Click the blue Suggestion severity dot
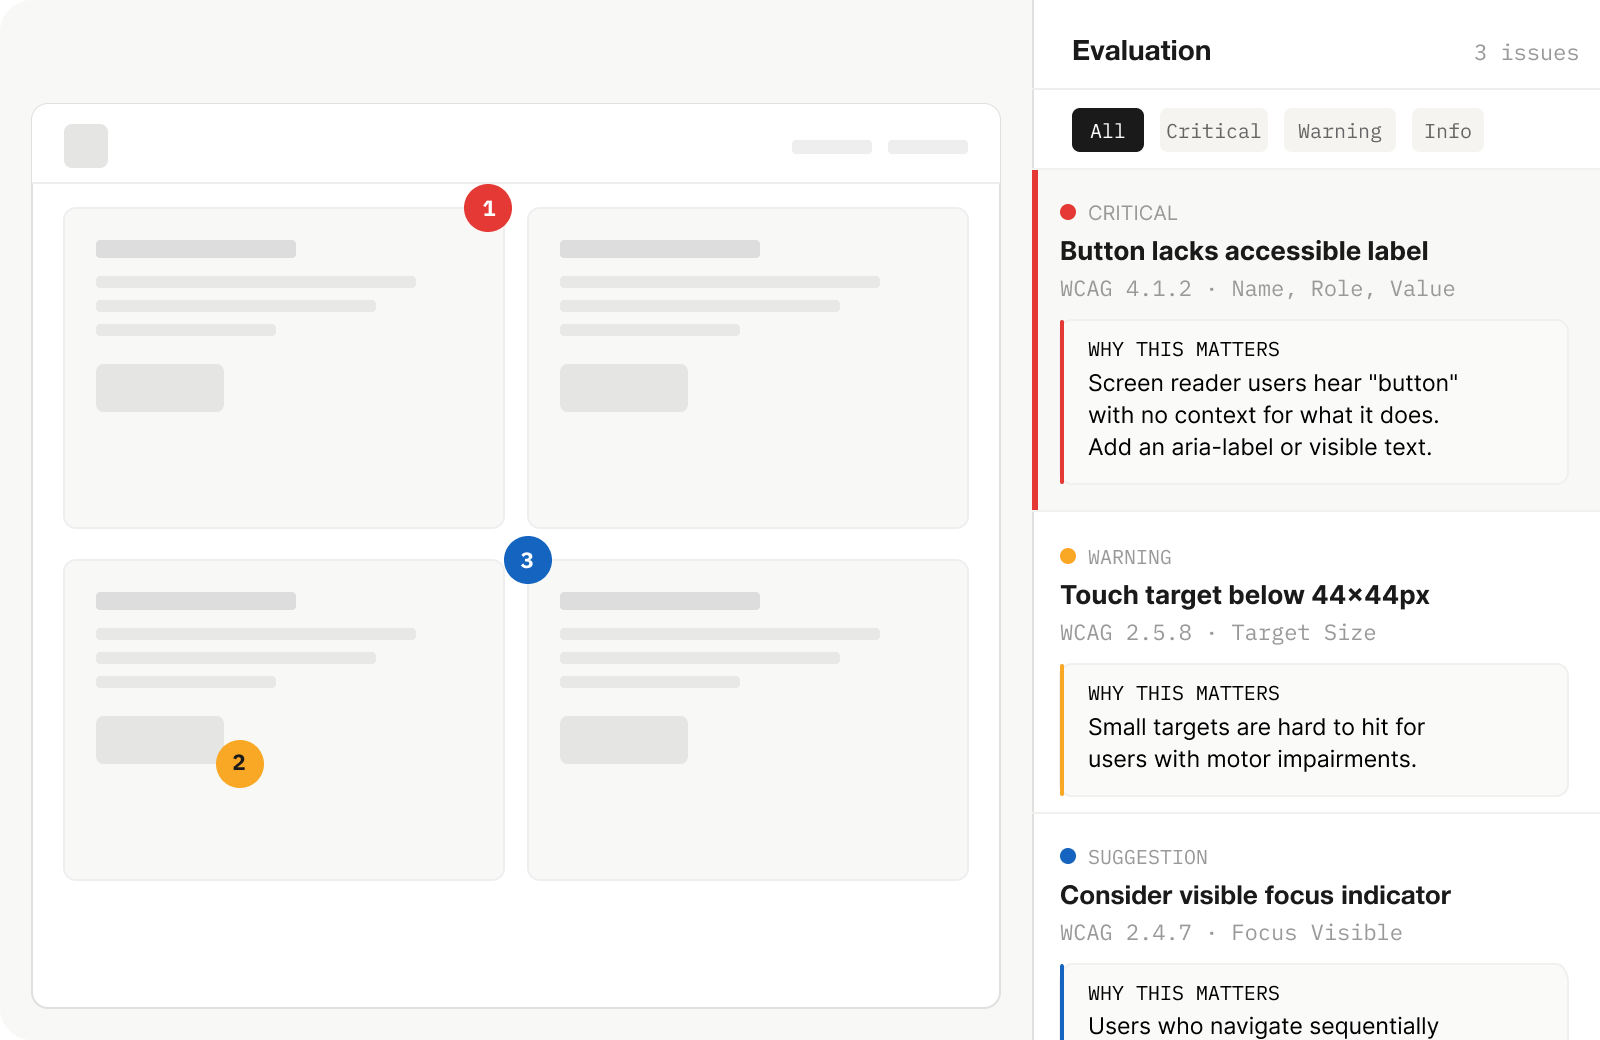 [x=1068, y=856]
